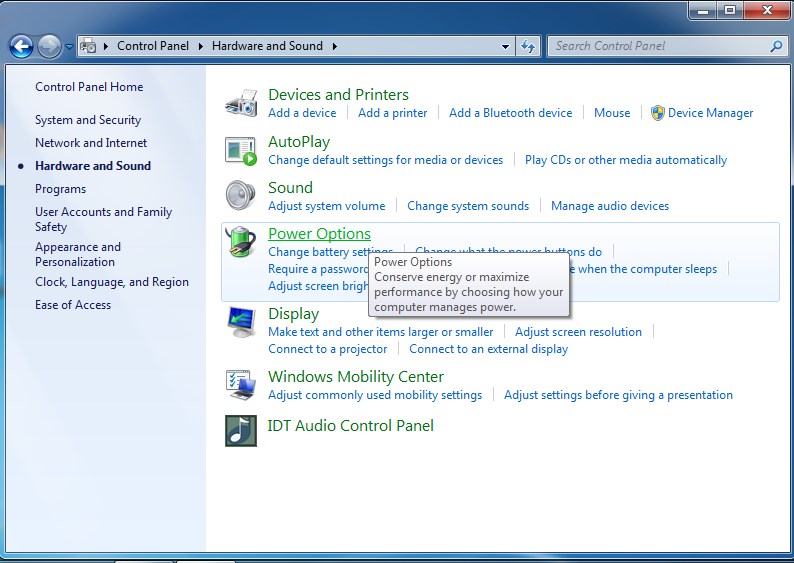Click Adjust system volume
The image size is (794, 563).
[x=327, y=206]
